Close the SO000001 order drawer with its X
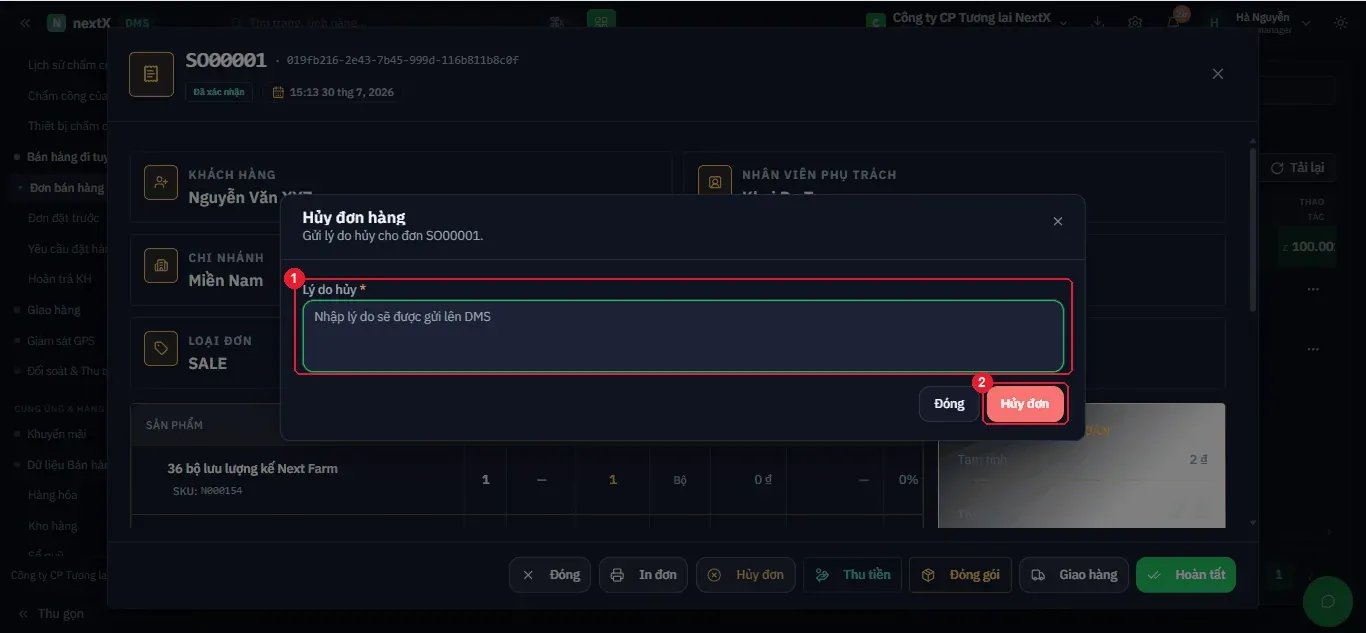This screenshot has height=633, width=1366. [1217, 74]
